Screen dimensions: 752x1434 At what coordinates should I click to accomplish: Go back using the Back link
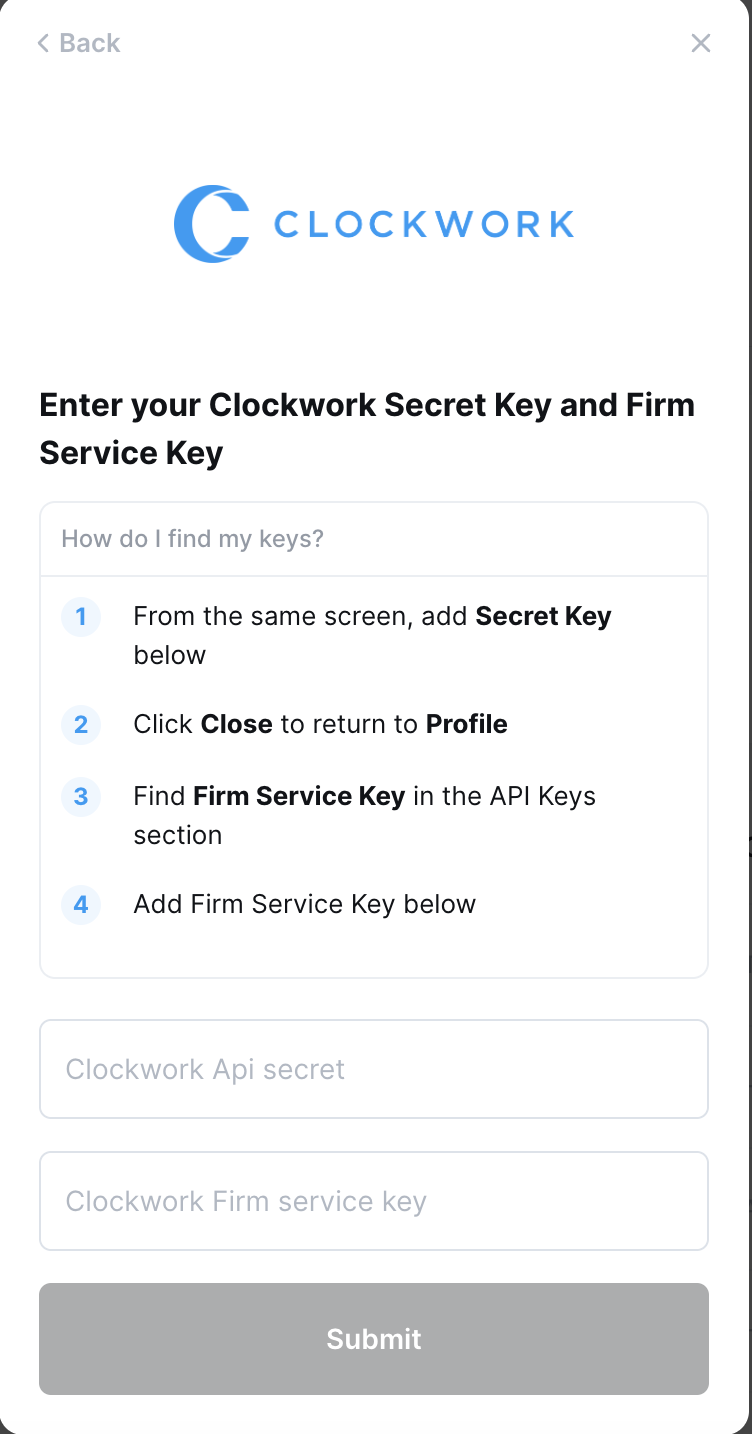(x=79, y=43)
